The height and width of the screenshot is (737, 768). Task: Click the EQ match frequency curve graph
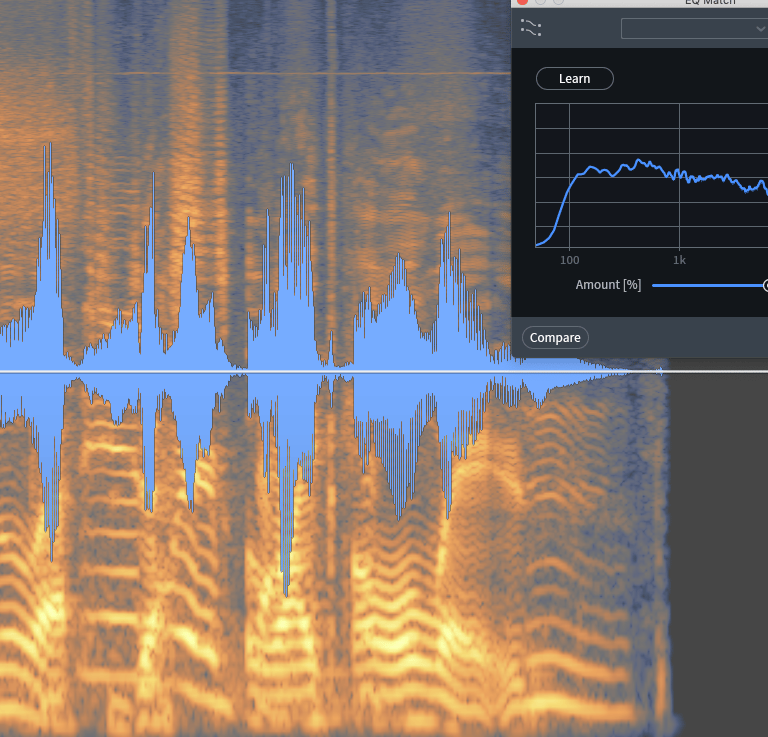[651, 175]
